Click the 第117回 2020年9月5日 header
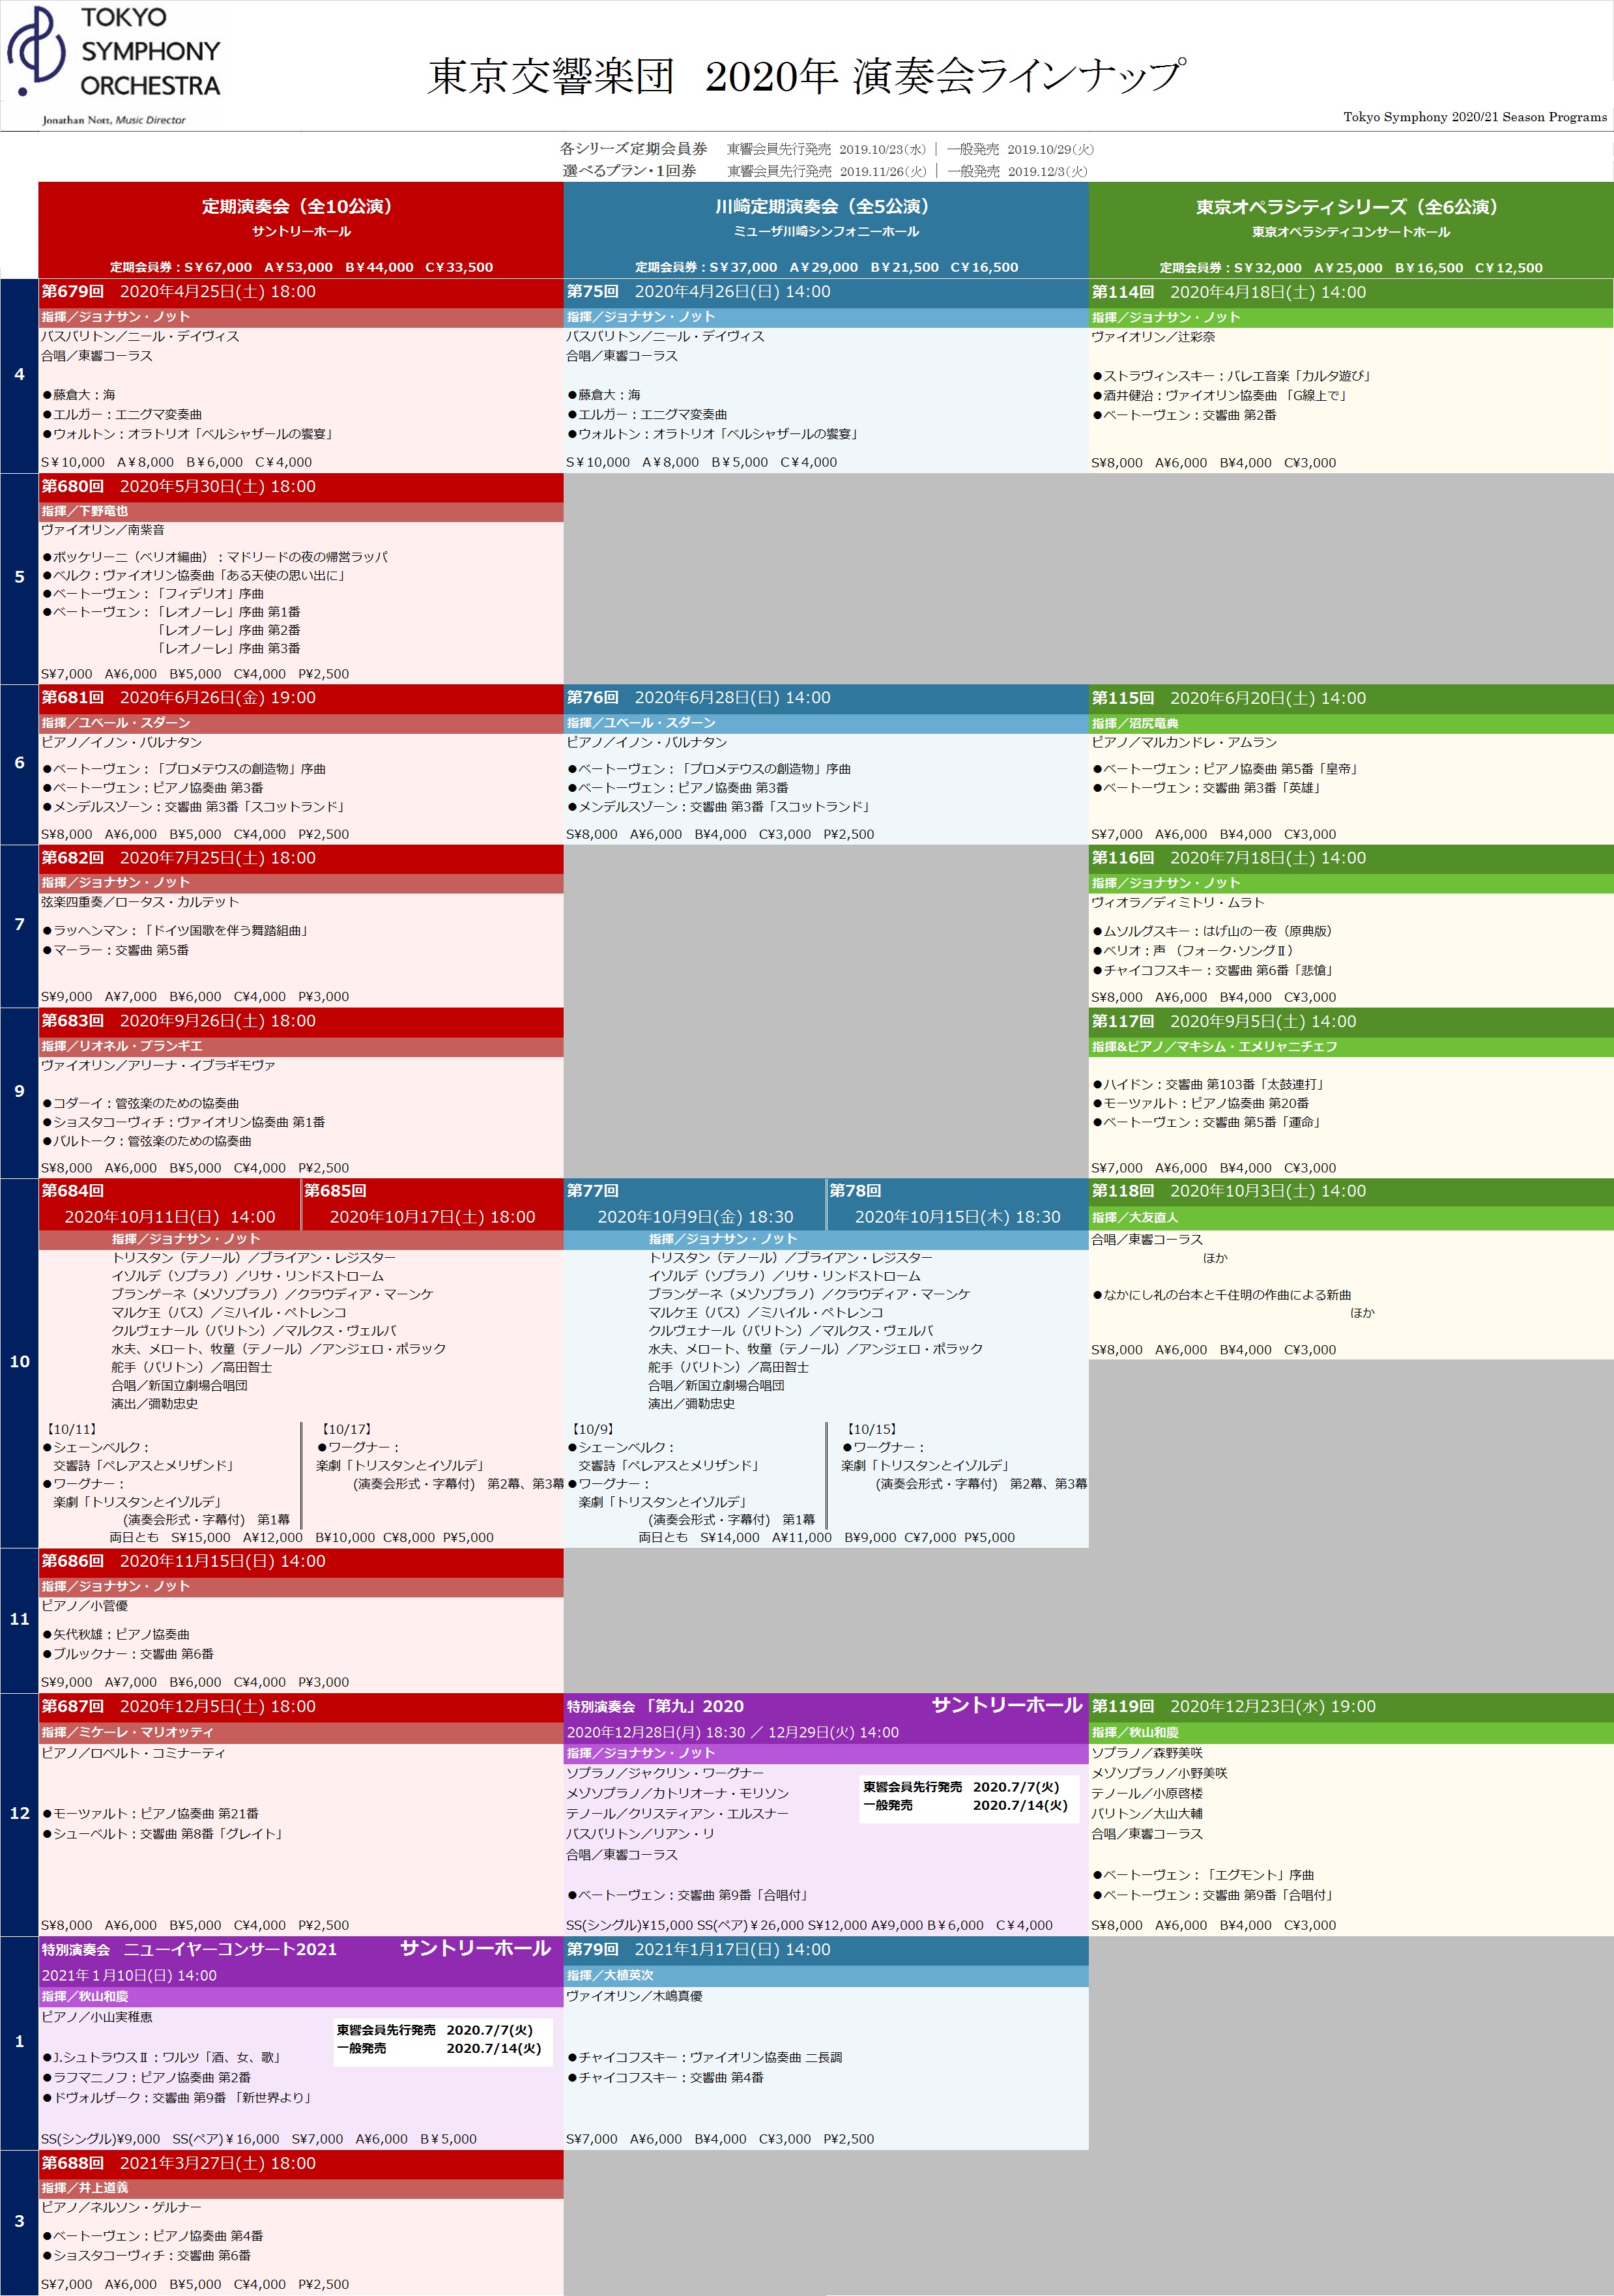Image resolution: width=1614 pixels, height=2296 pixels. 1351,1021
